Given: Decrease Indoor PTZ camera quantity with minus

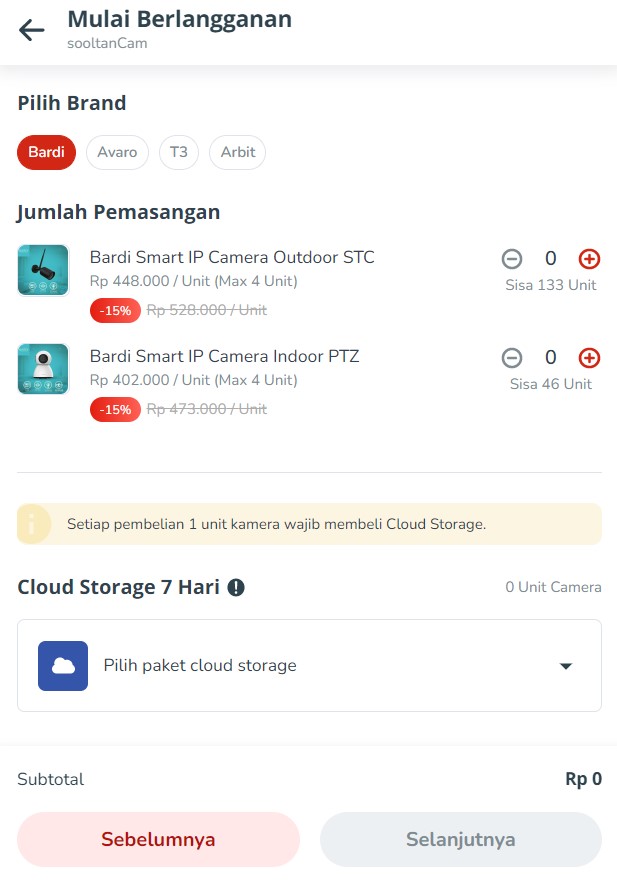Looking at the screenshot, I should (x=512, y=357).
